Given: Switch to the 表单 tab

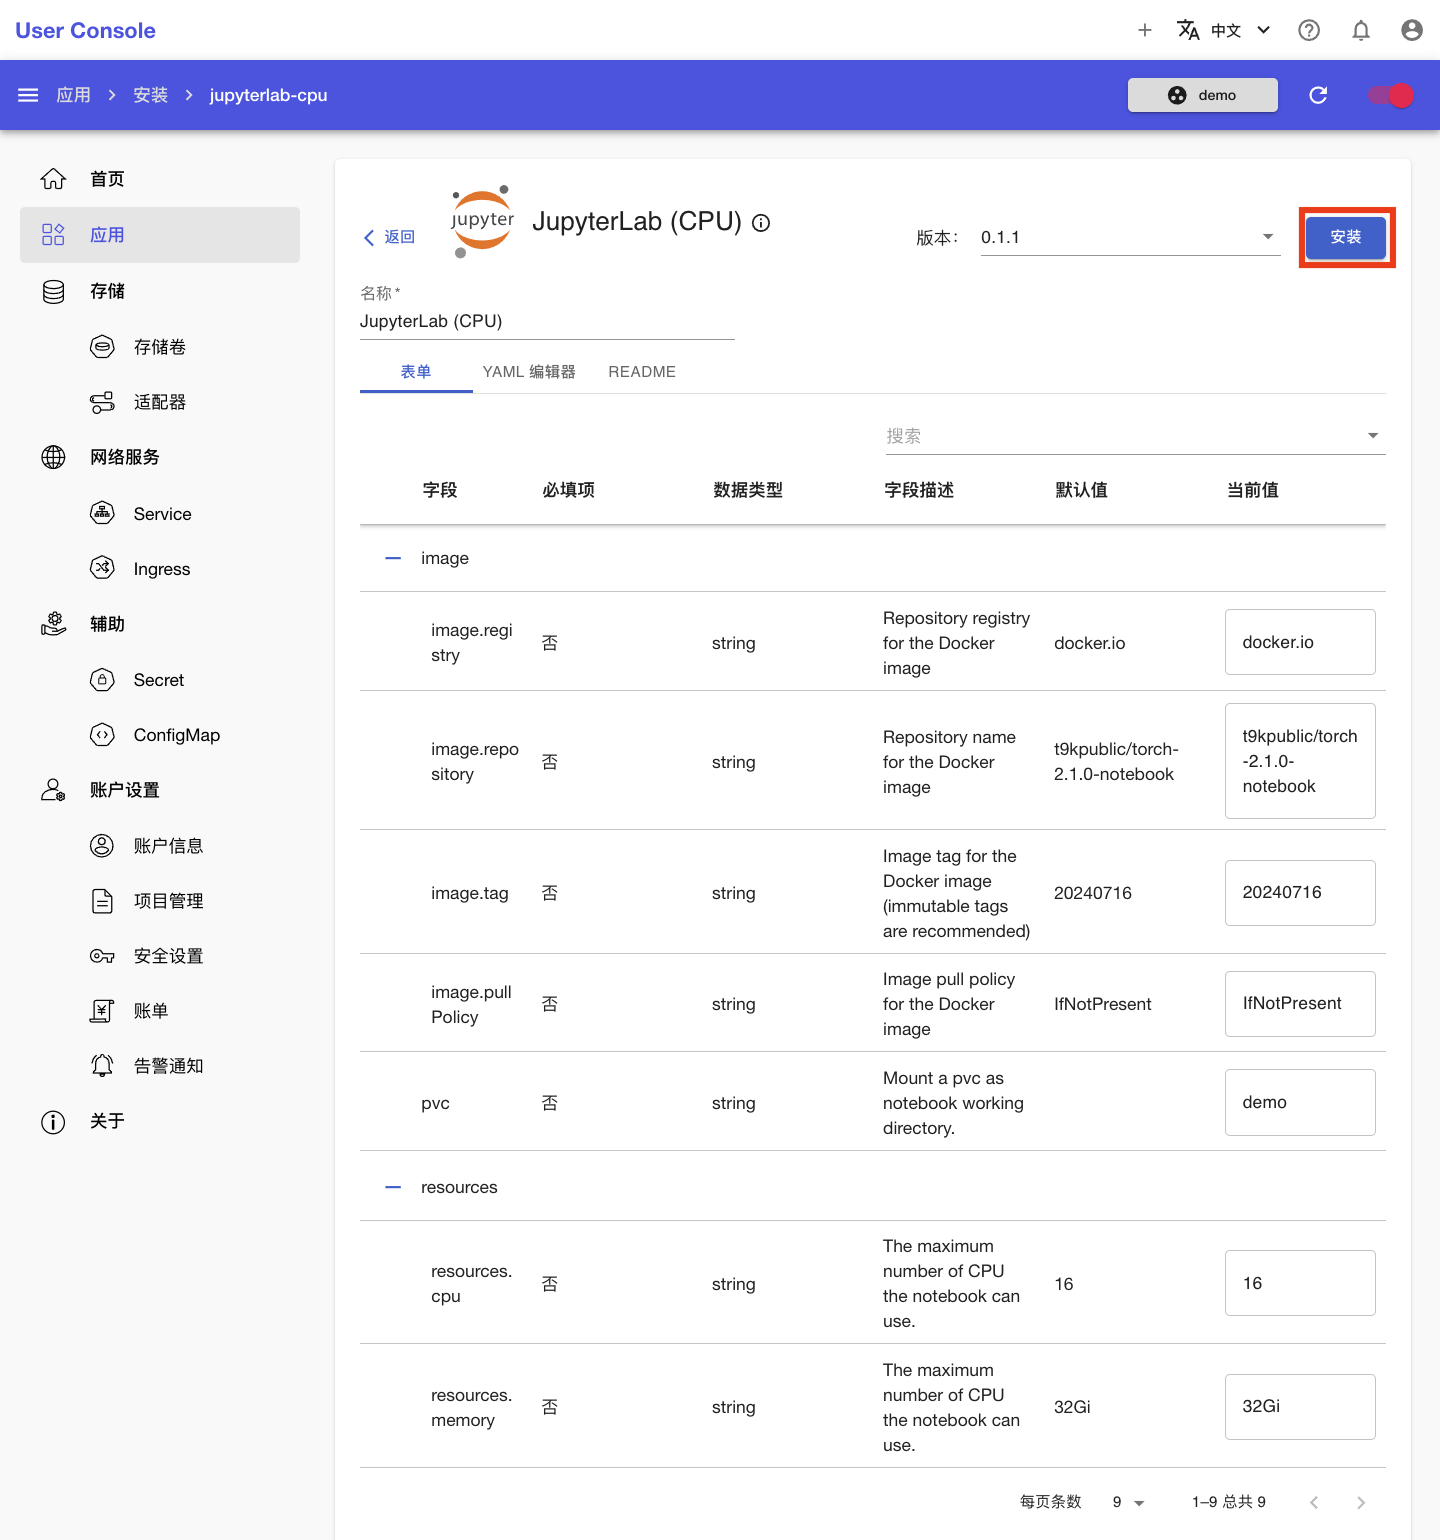Looking at the screenshot, I should (x=416, y=372).
